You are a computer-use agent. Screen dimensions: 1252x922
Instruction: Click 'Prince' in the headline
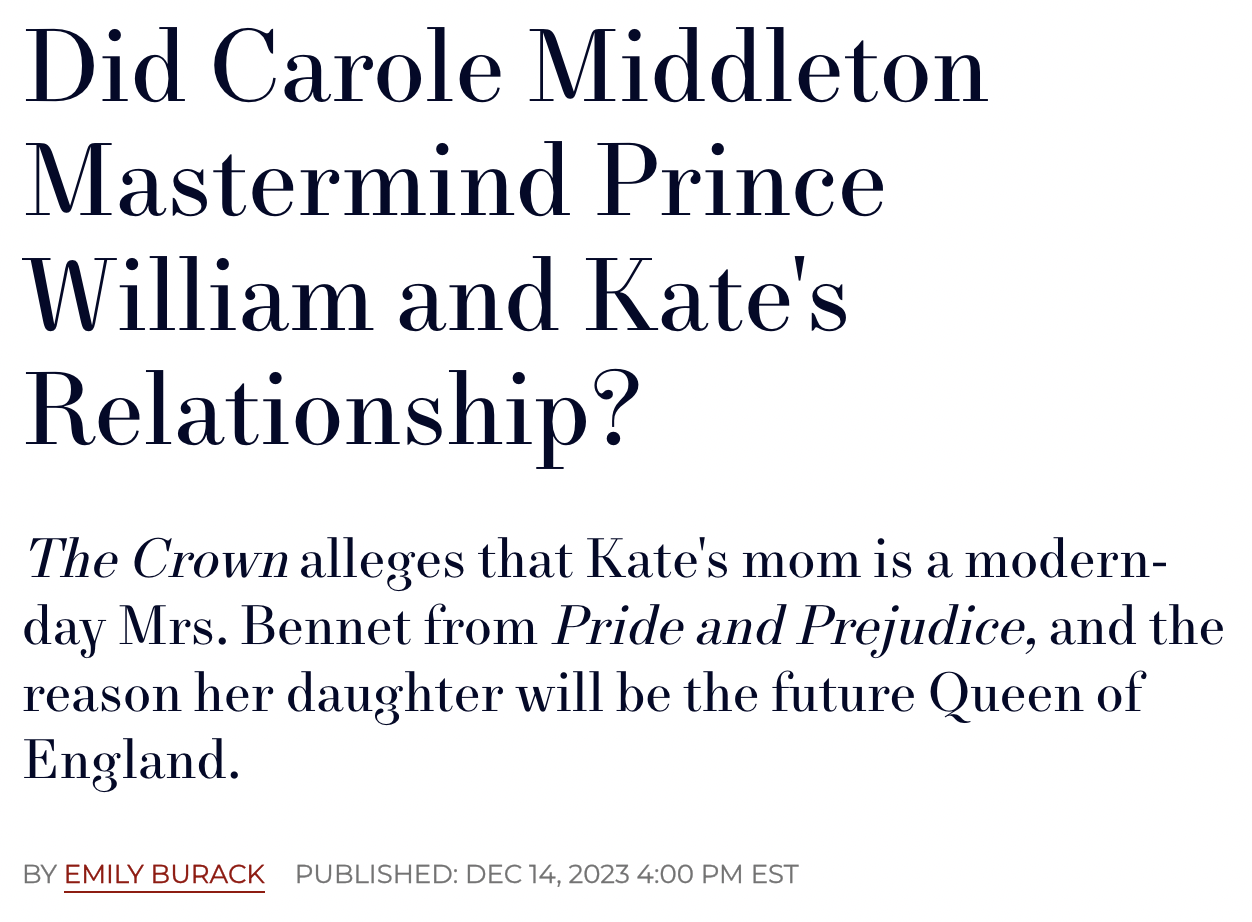[741, 182]
